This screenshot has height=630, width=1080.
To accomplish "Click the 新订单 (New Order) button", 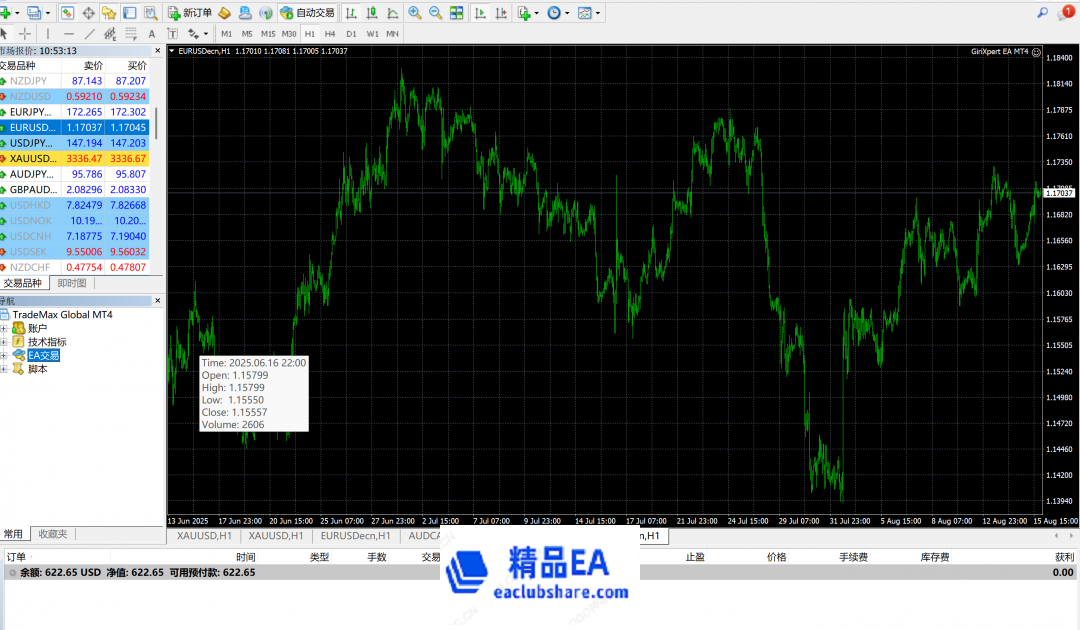I will 190,13.
